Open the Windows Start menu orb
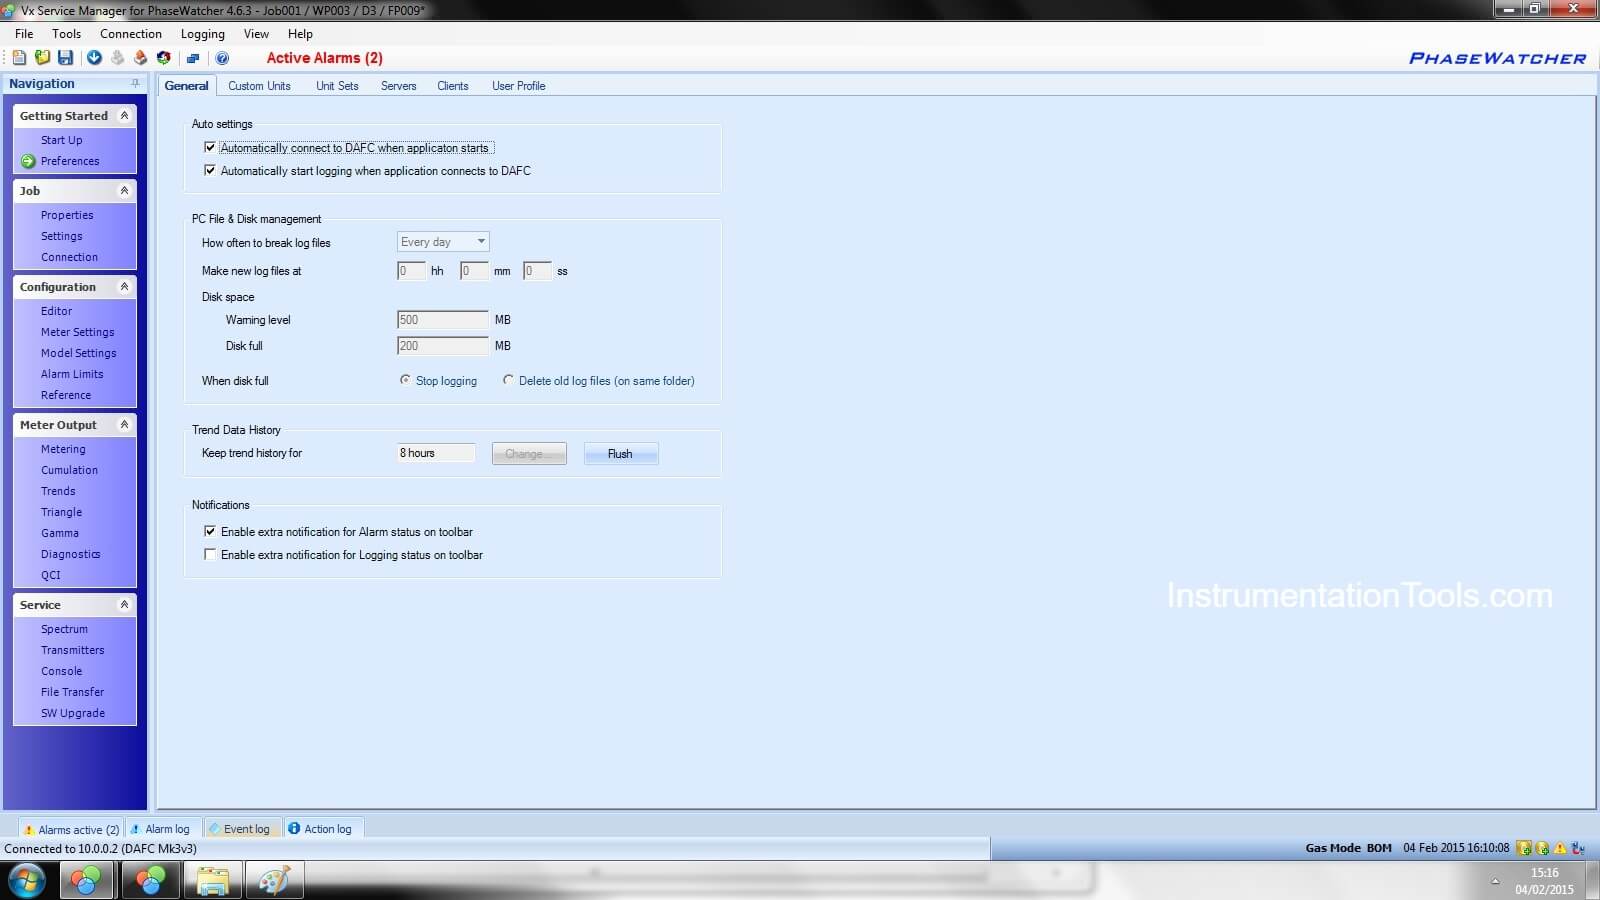 (x=26, y=881)
